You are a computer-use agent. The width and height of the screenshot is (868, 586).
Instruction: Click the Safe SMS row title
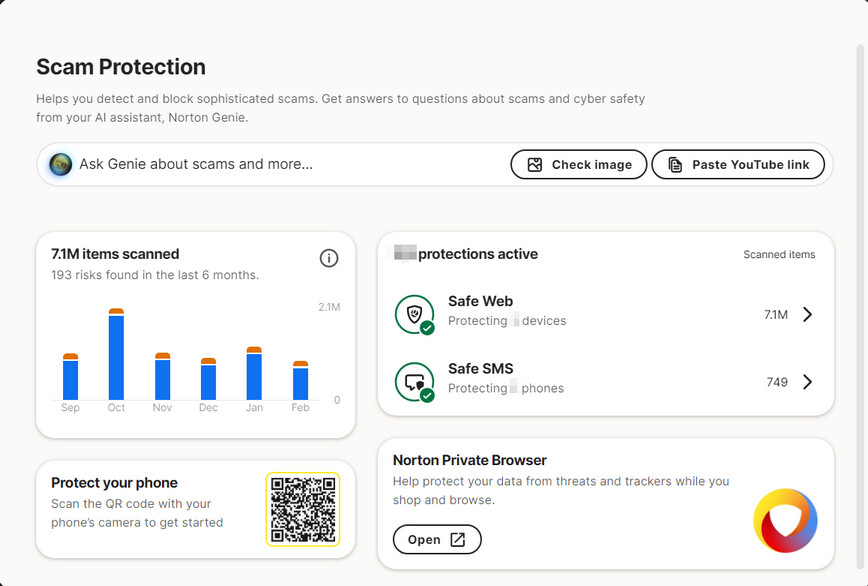click(x=480, y=369)
